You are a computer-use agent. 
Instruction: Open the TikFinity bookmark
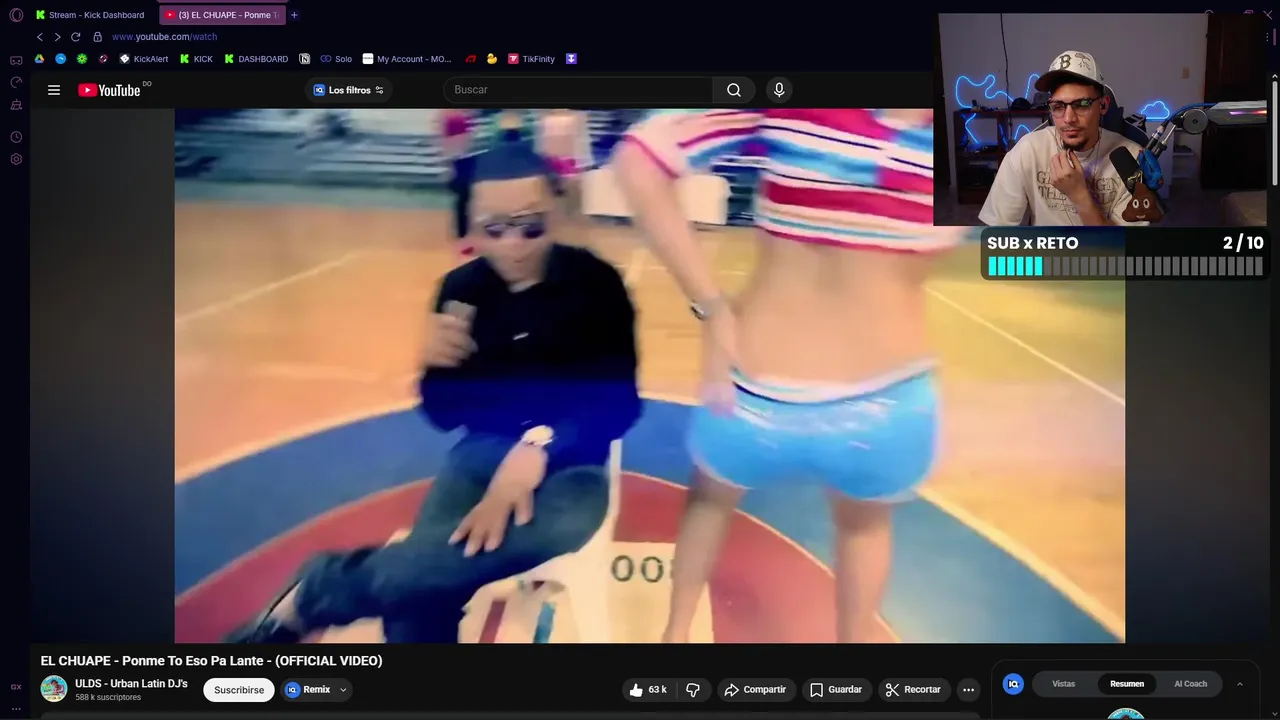click(x=531, y=59)
